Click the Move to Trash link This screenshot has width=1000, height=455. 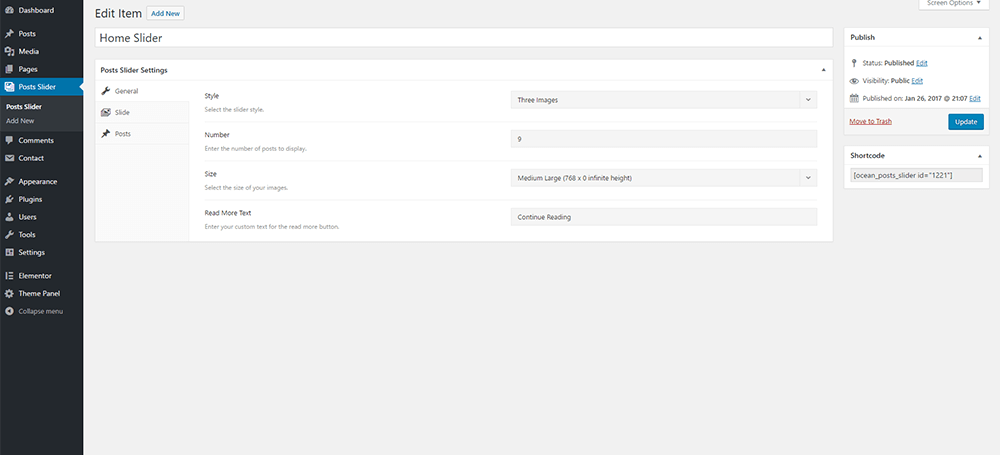[870, 121]
